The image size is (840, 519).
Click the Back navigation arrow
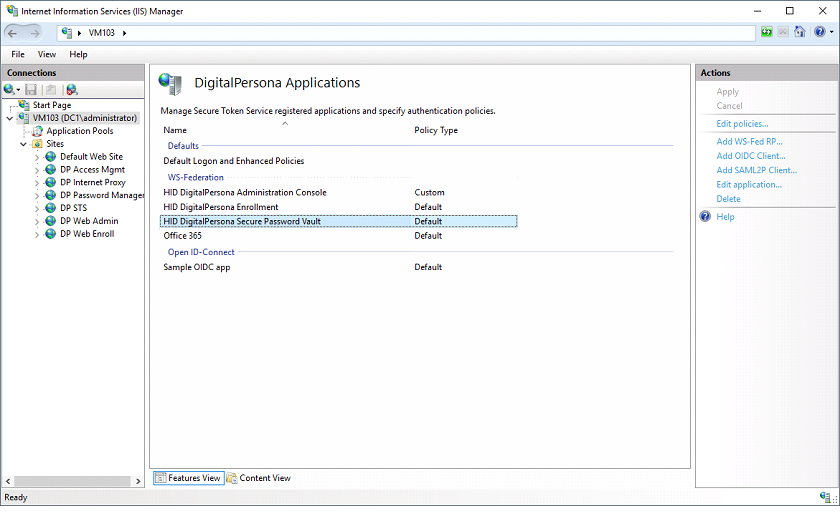(14, 33)
